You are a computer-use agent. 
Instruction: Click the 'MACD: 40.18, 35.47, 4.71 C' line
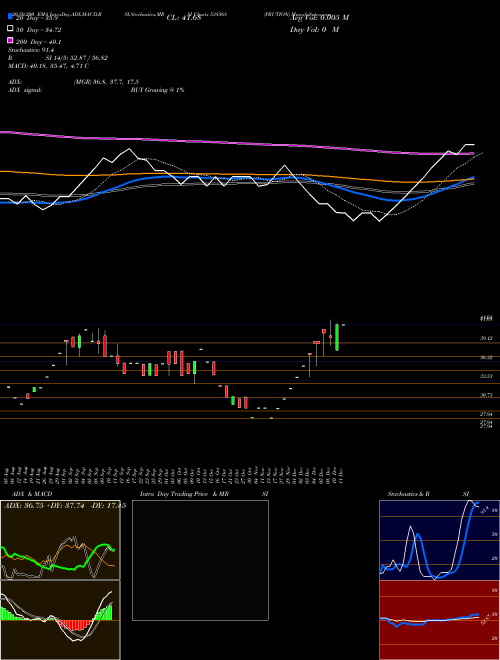[48, 66]
